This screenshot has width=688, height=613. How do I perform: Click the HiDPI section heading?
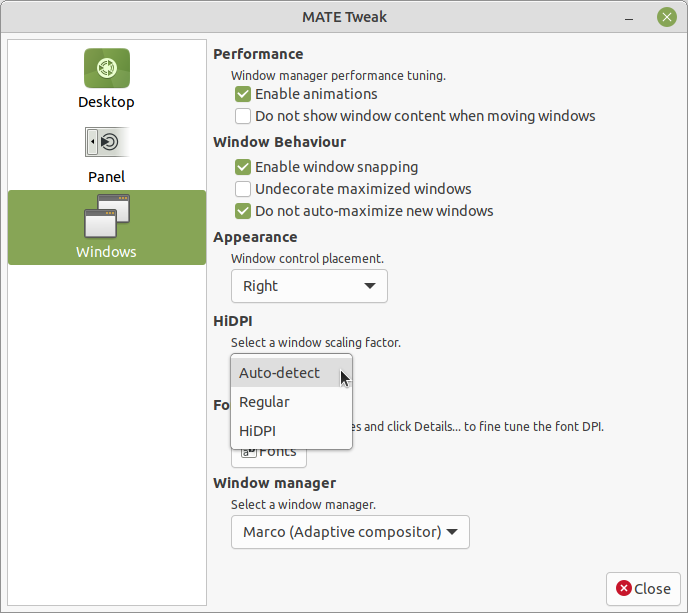coord(233,321)
